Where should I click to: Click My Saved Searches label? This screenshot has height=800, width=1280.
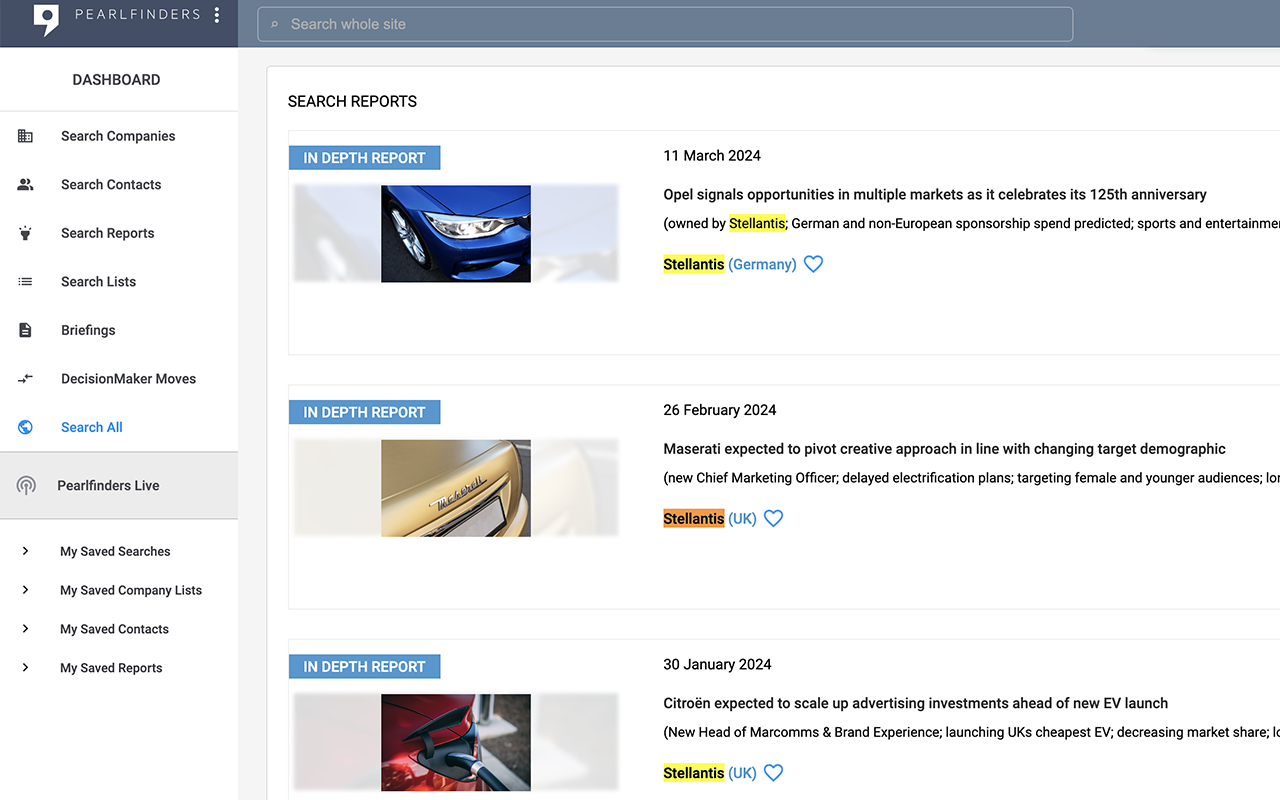pyautogui.click(x=115, y=551)
